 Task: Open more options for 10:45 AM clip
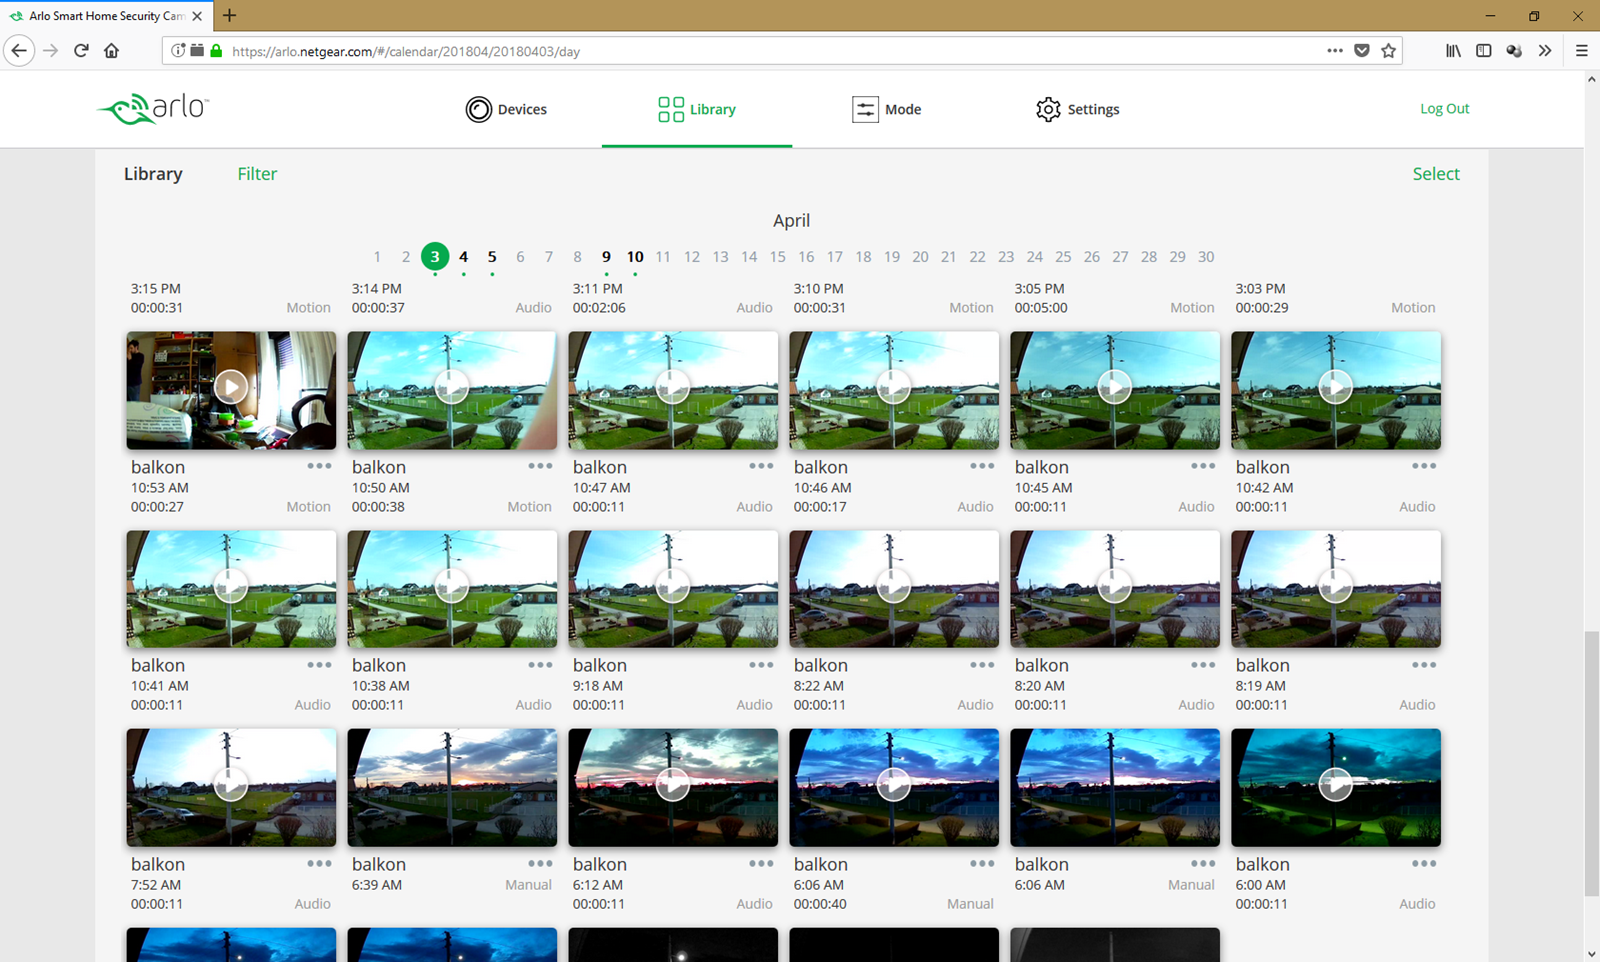[1203, 466]
